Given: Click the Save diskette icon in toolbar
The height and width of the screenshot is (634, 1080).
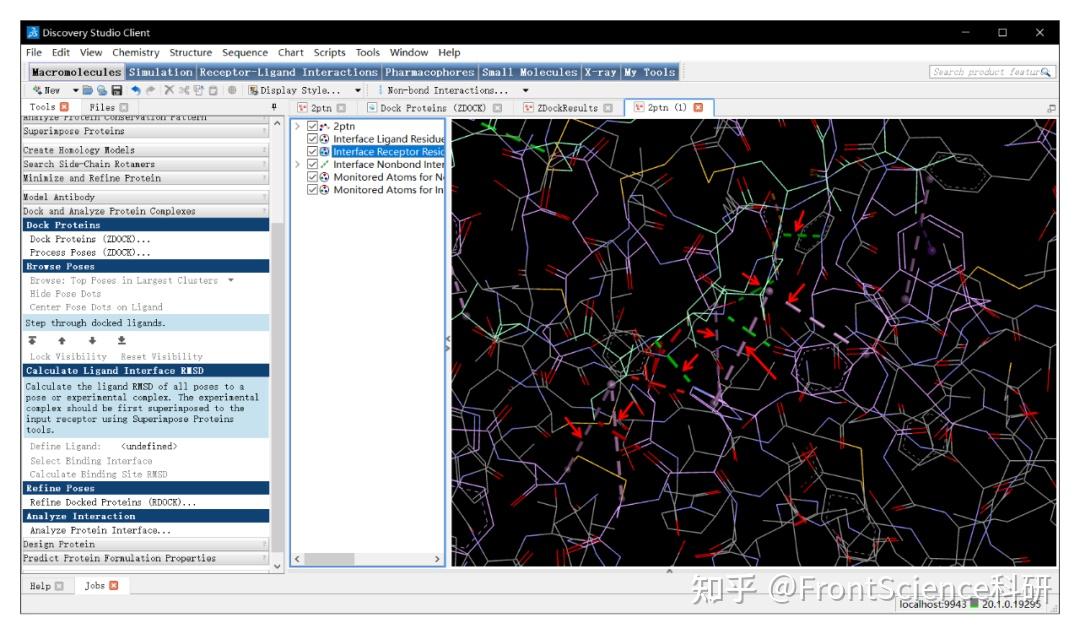Looking at the screenshot, I should click(x=116, y=90).
